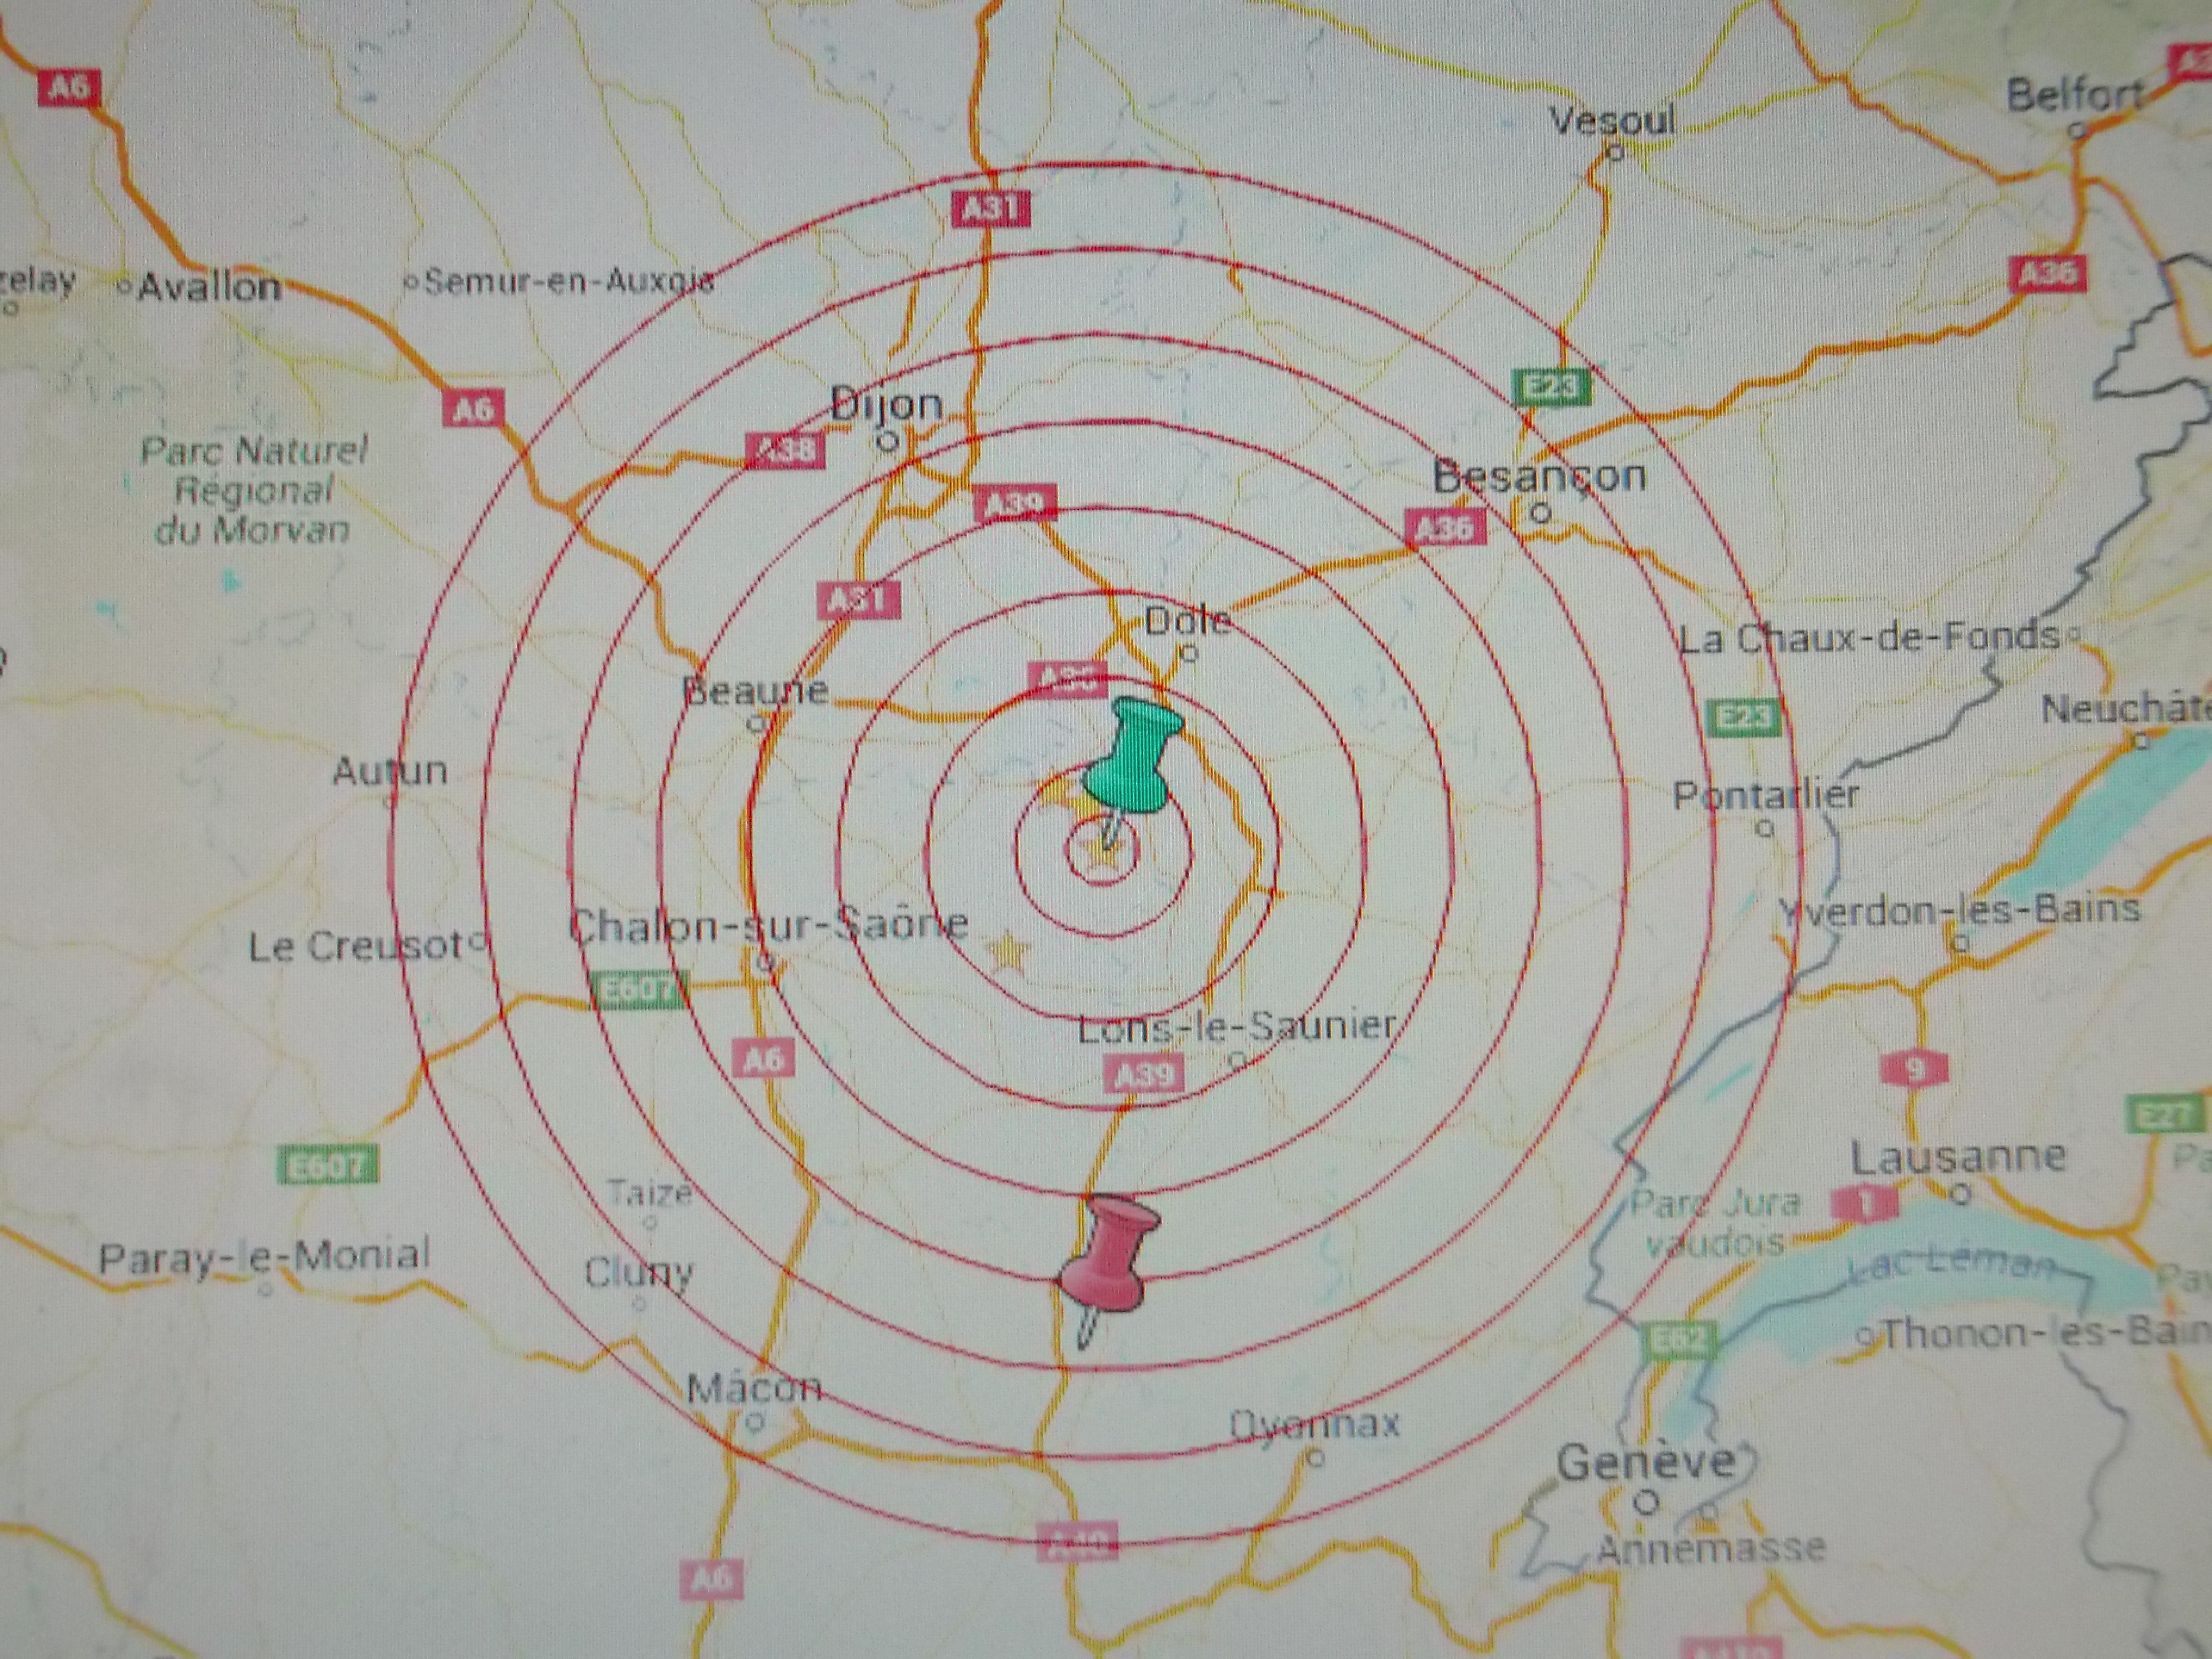This screenshot has height=1659, width=2212.
Task: Click the Neuchâtel label at the right edge
Action: [2126, 709]
